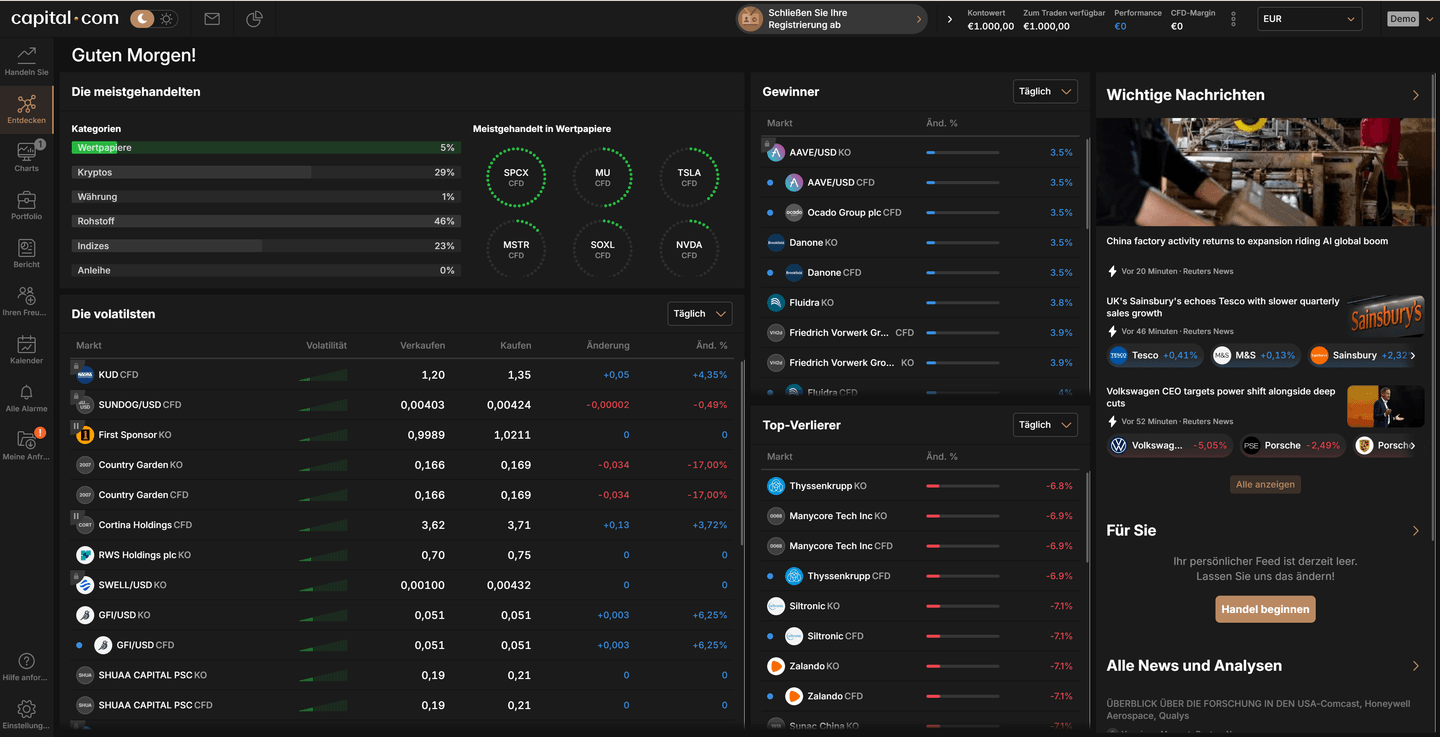Open the registration completion banner
This screenshot has height=737, width=1440.
pyautogui.click(x=832, y=19)
